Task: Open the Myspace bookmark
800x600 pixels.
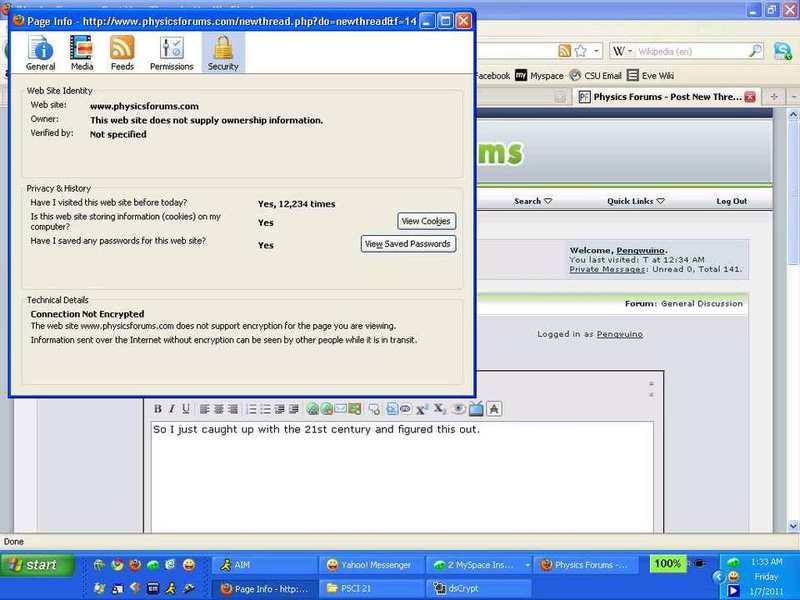Action: coord(539,76)
